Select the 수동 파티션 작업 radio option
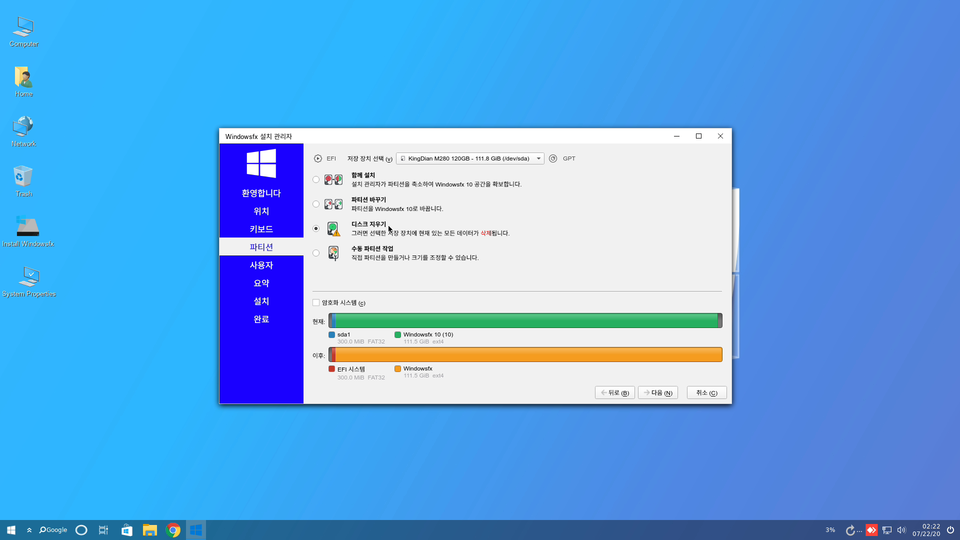This screenshot has width=960, height=540. [x=316, y=253]
